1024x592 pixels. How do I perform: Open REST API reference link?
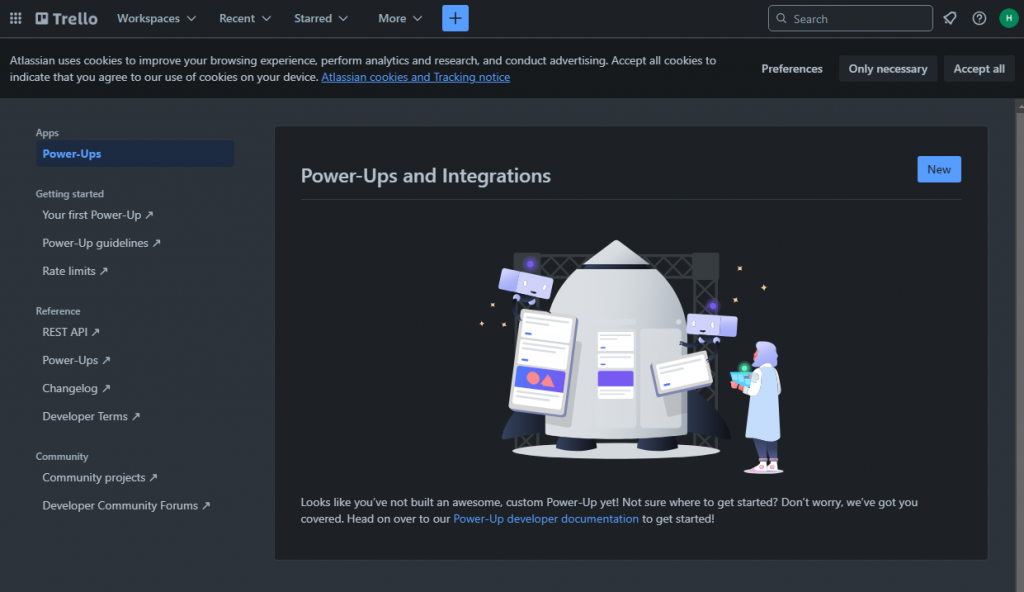[71, 332]
